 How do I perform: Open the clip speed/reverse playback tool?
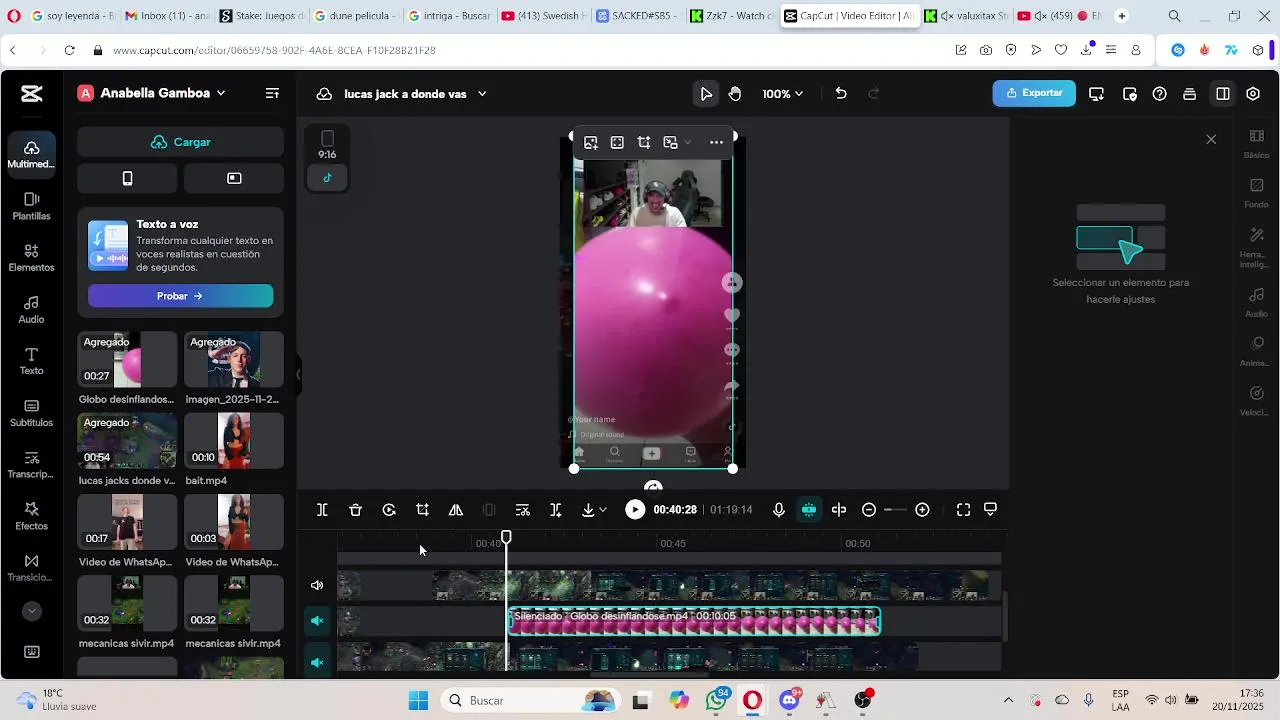tap(389, 510)
